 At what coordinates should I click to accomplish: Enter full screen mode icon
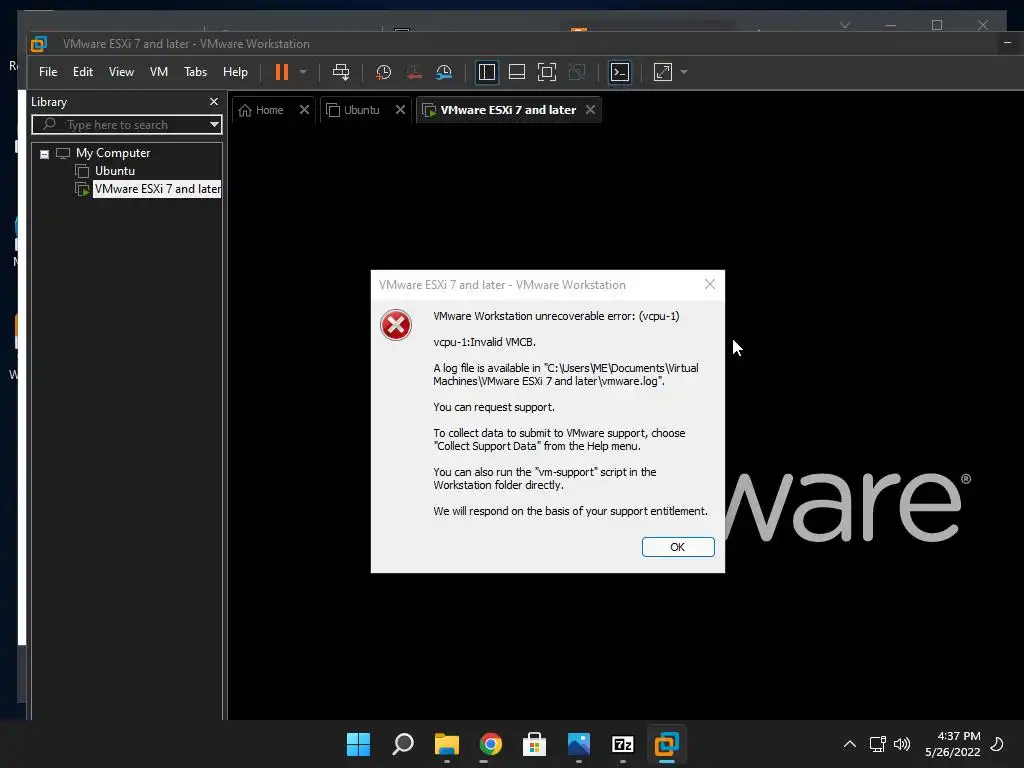pos(547,72)
